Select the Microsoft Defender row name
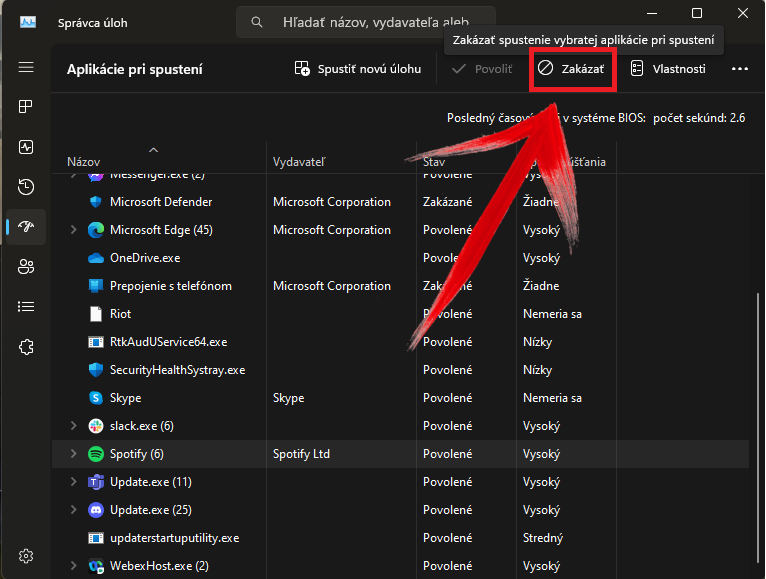 161,202
